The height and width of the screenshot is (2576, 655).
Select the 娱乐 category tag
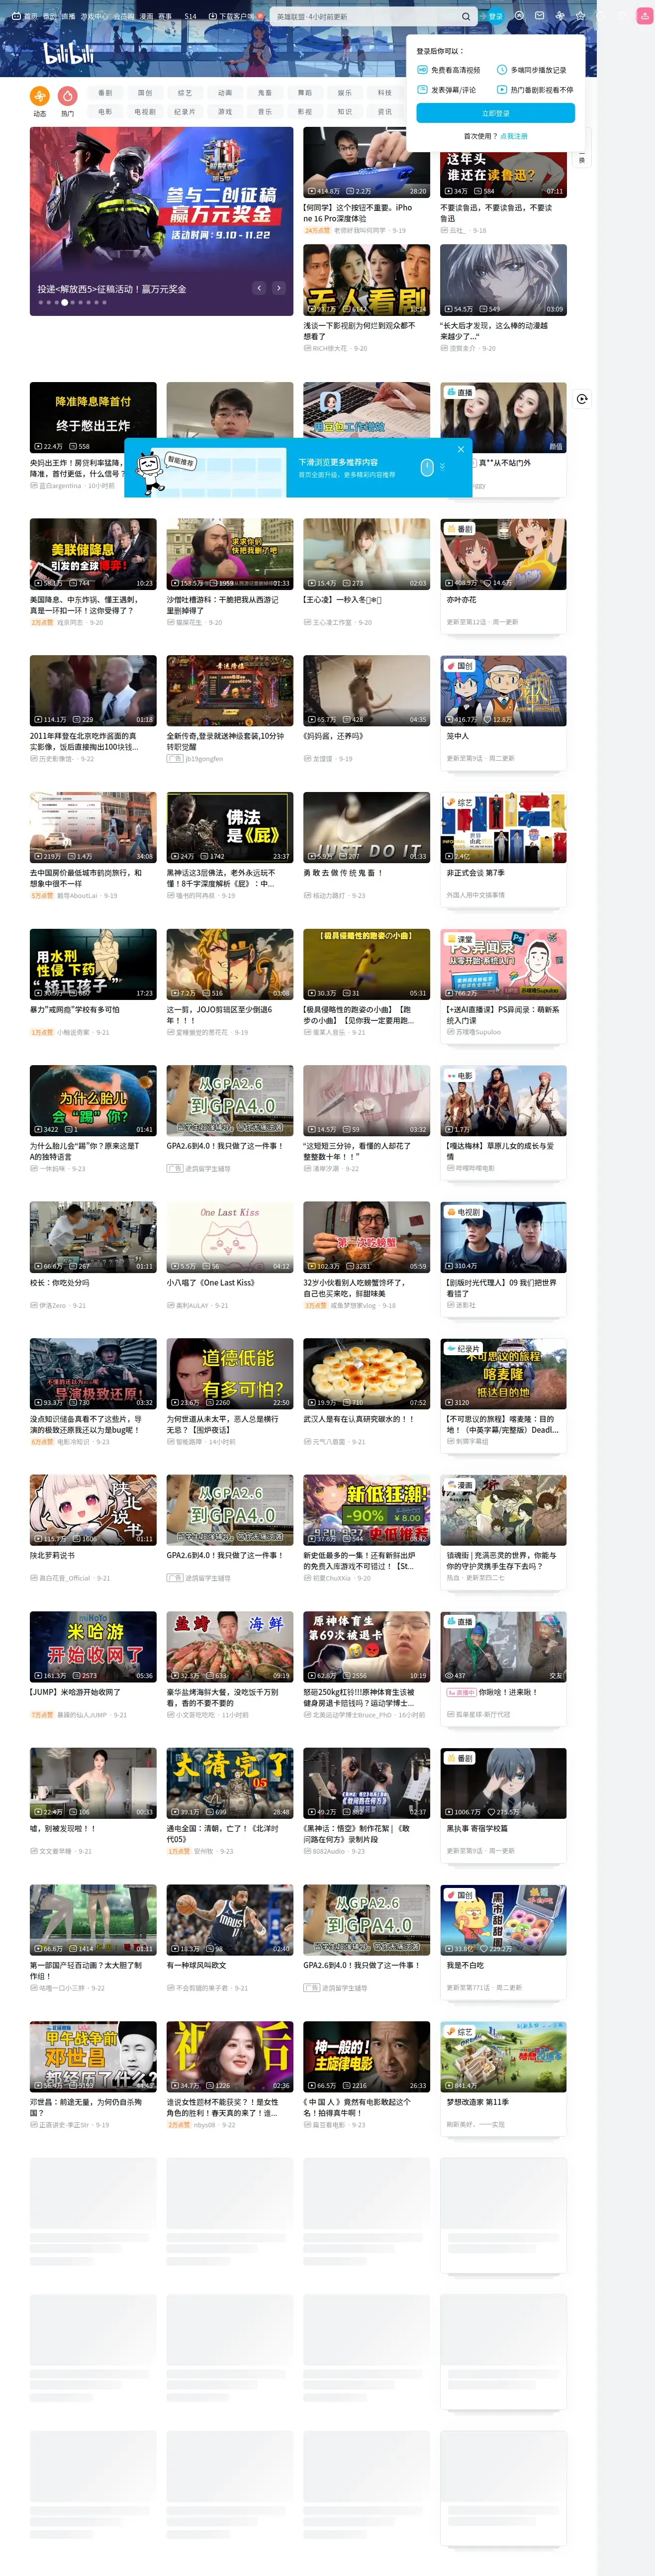tap(345, 93)
